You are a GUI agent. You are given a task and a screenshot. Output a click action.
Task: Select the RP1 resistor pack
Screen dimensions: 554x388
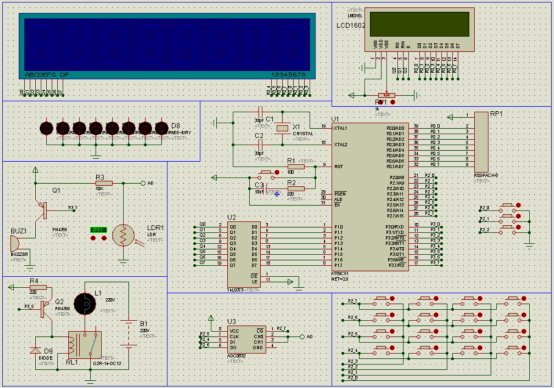point(481,142)
